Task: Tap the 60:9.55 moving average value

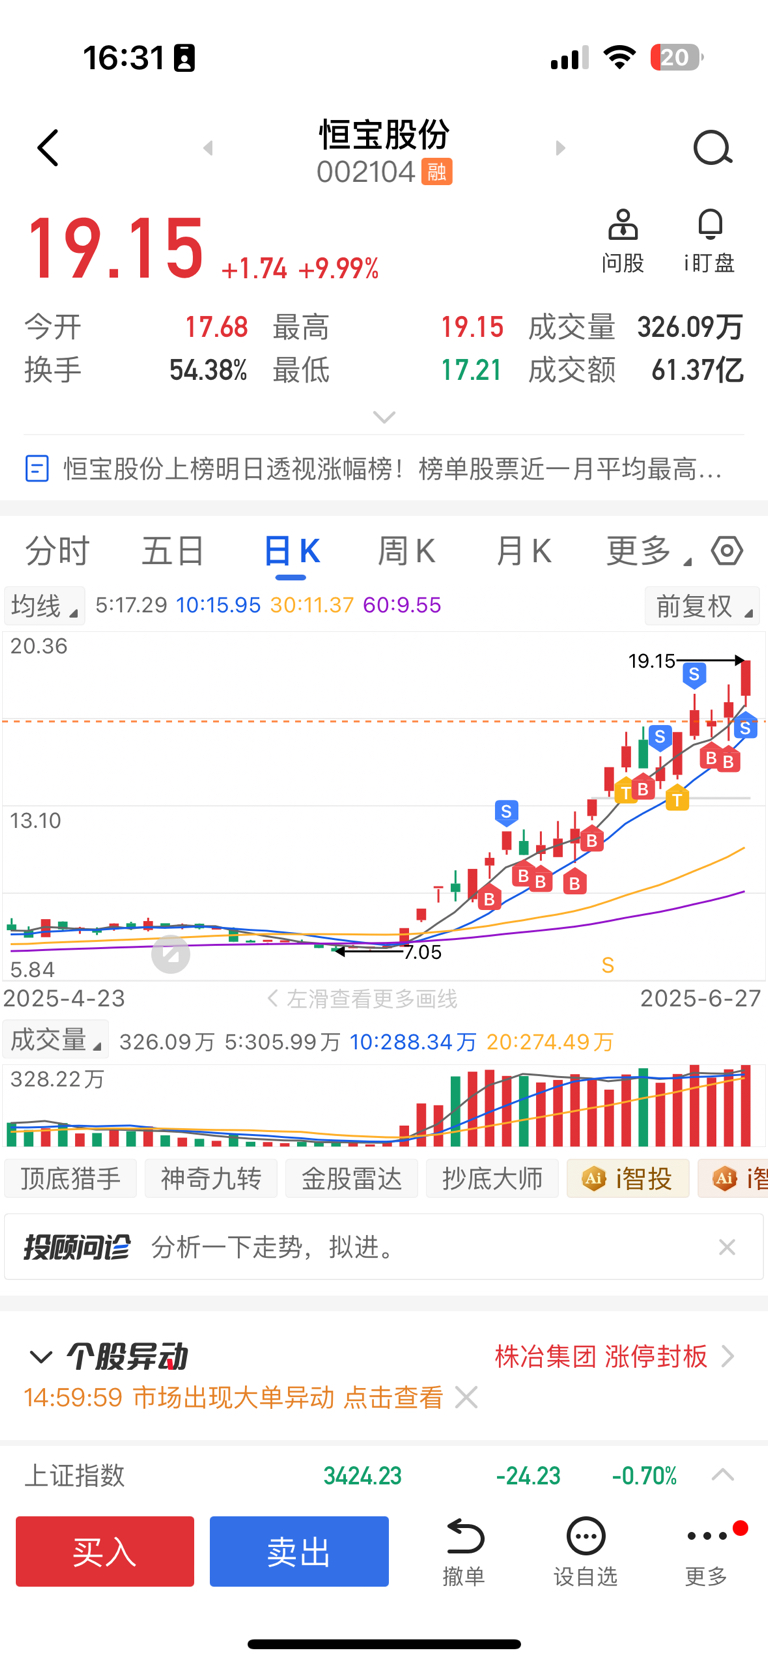Action: pos(402,605)
